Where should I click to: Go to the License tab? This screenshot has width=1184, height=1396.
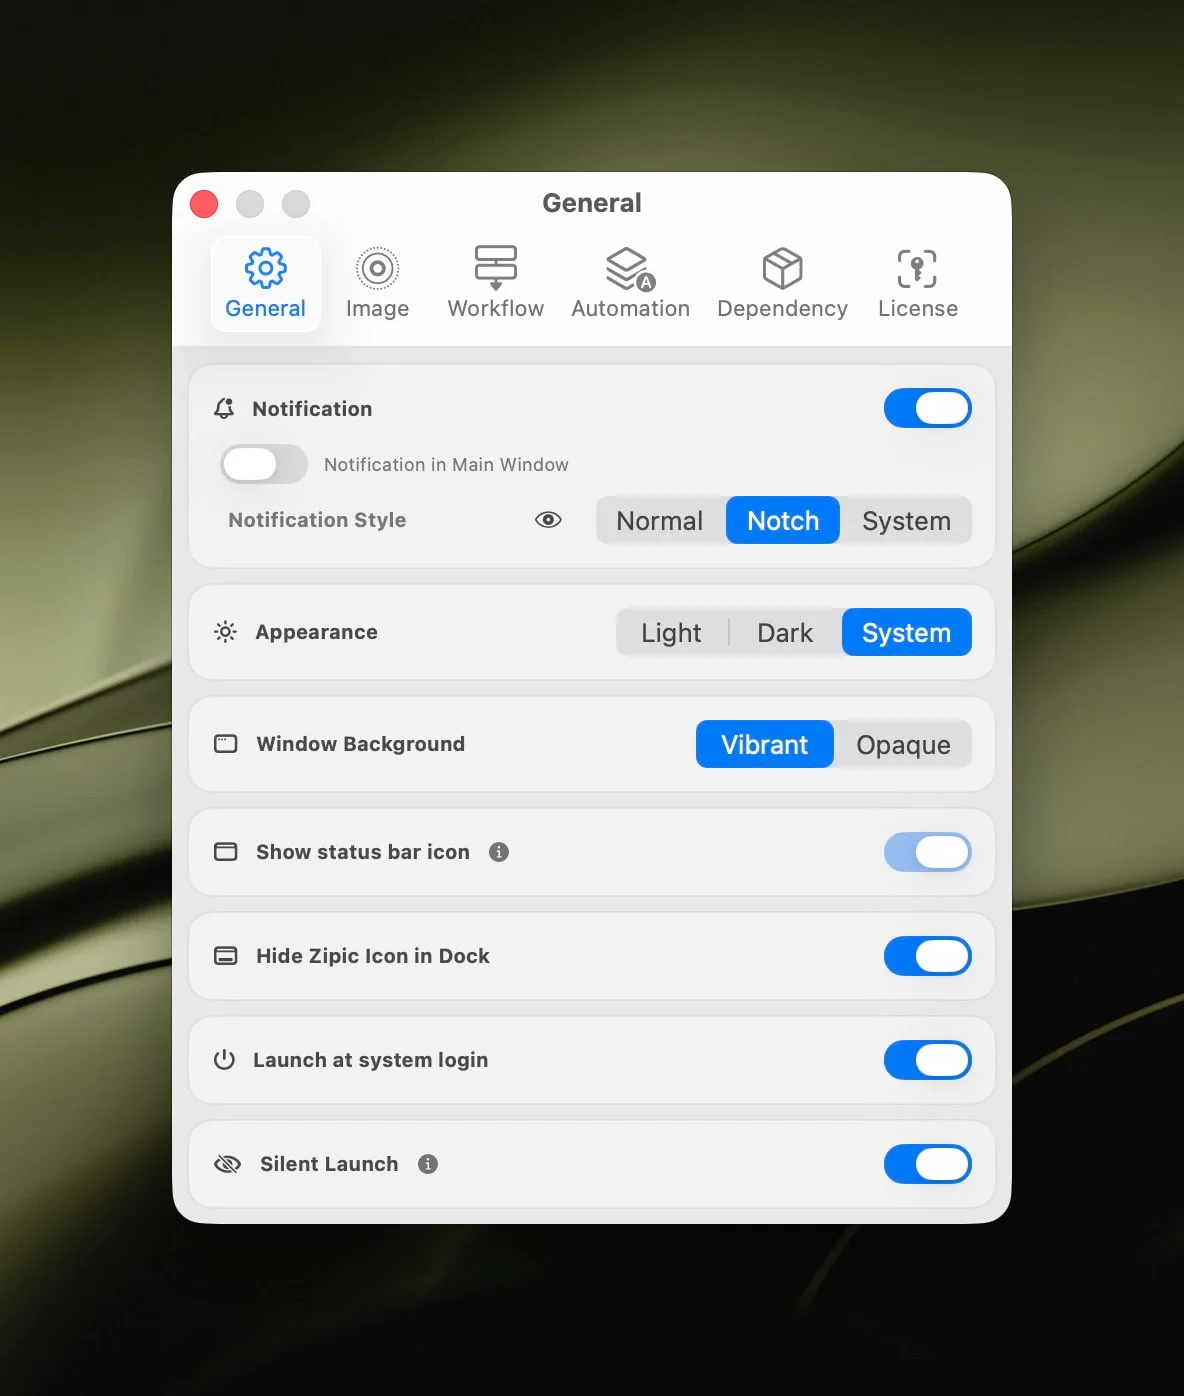[x=917, y=284]
